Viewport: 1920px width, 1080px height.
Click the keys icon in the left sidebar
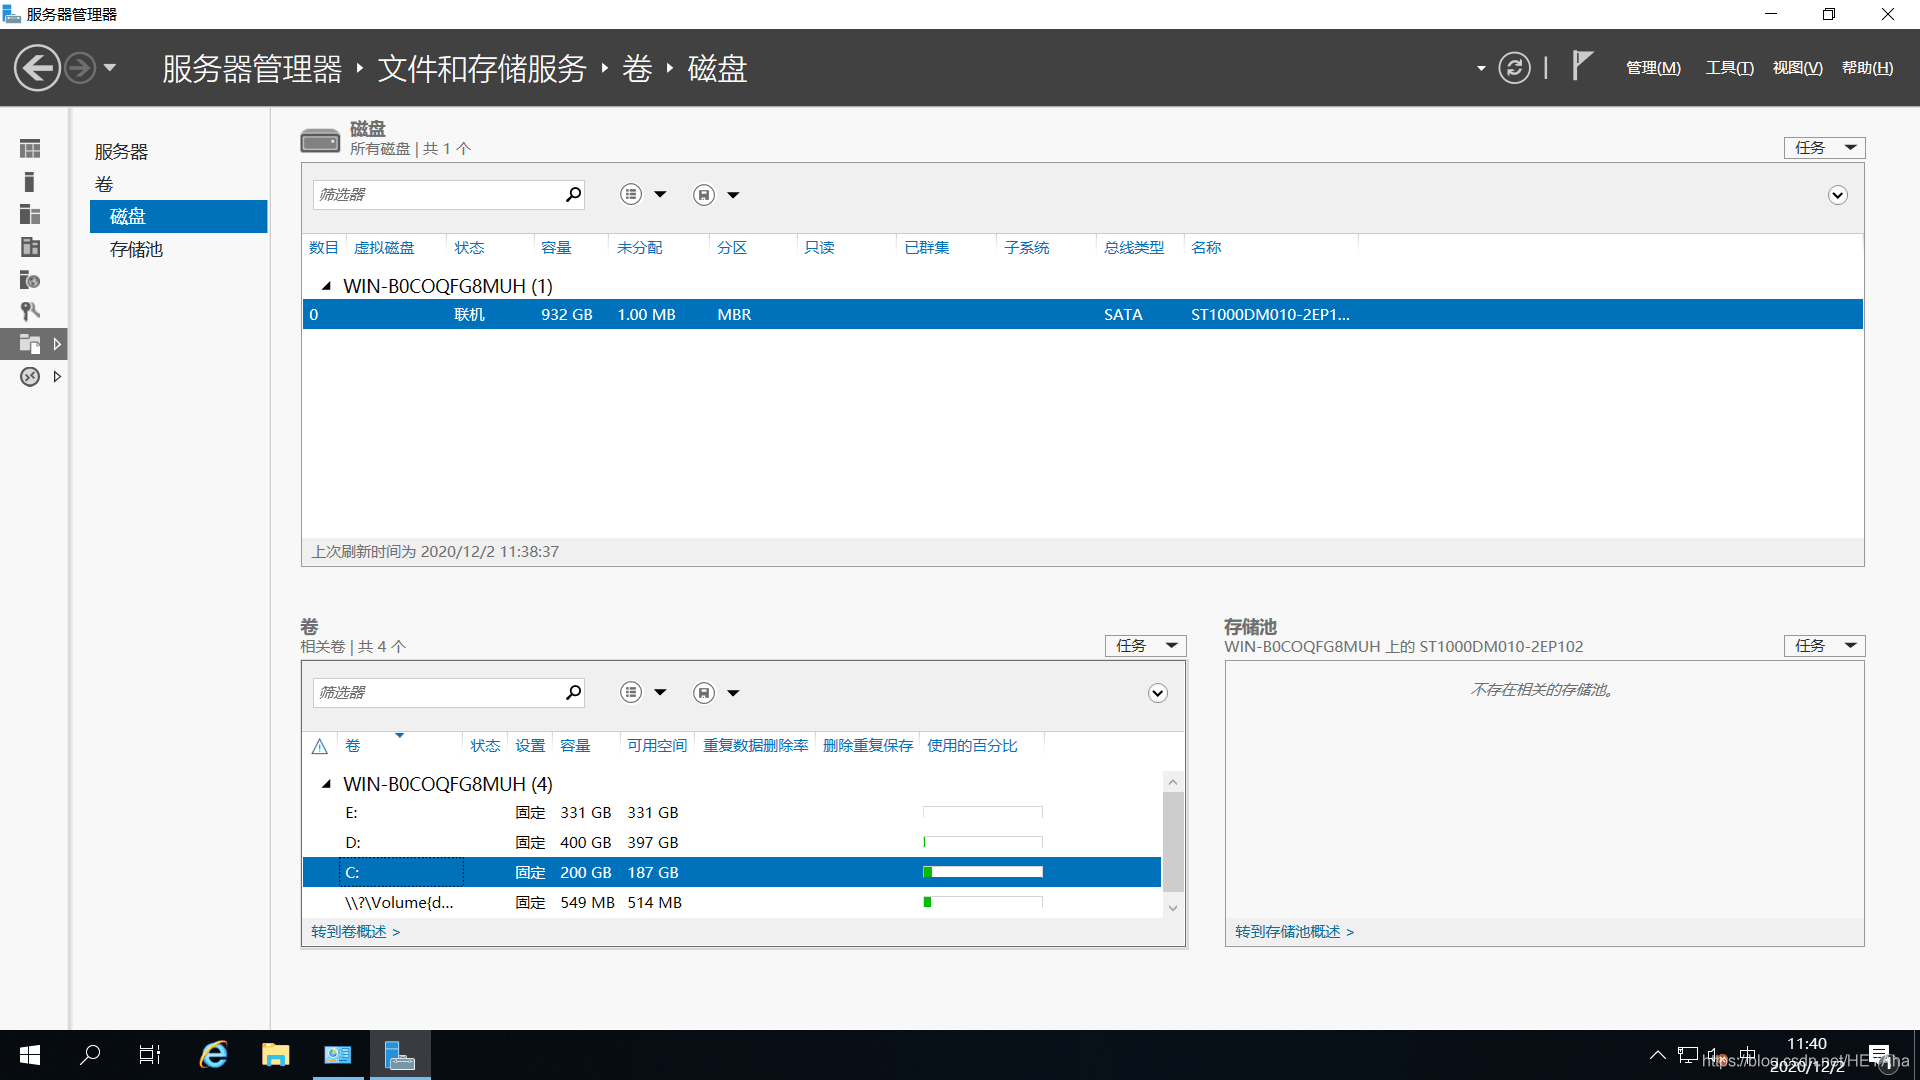pos(29,311)
